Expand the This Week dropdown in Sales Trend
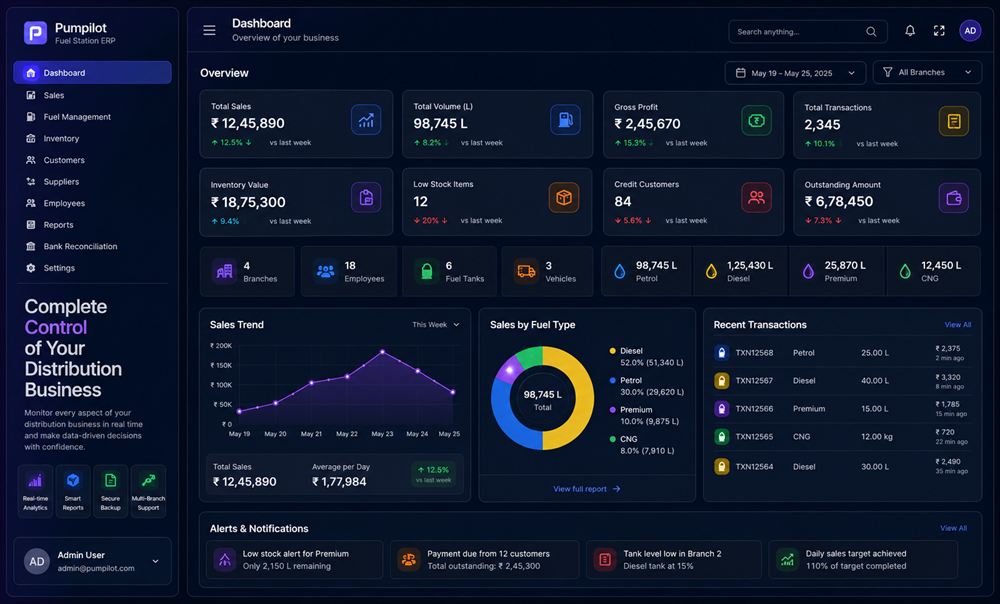Viewport: 1000px width, 604px height. (436, 325)
